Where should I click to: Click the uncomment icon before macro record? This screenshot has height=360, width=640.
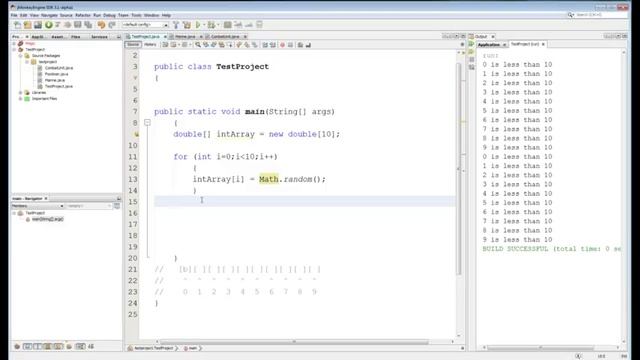273,44
